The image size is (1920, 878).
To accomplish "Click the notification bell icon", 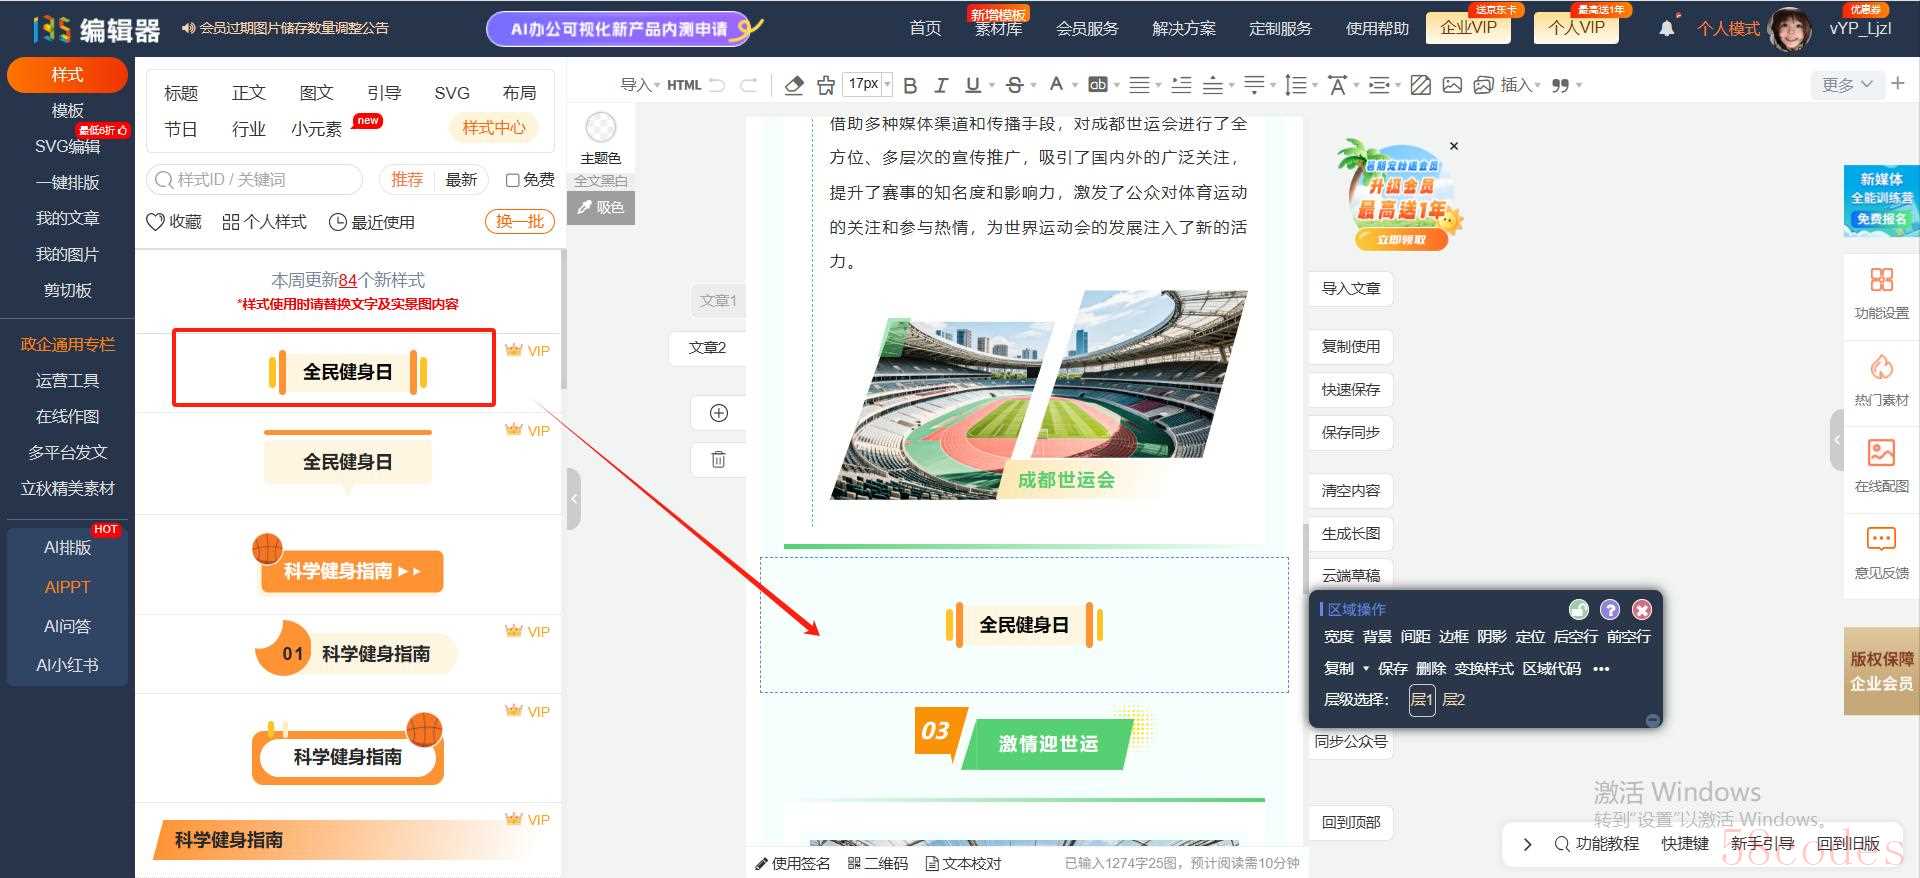I will point(1666,28).
